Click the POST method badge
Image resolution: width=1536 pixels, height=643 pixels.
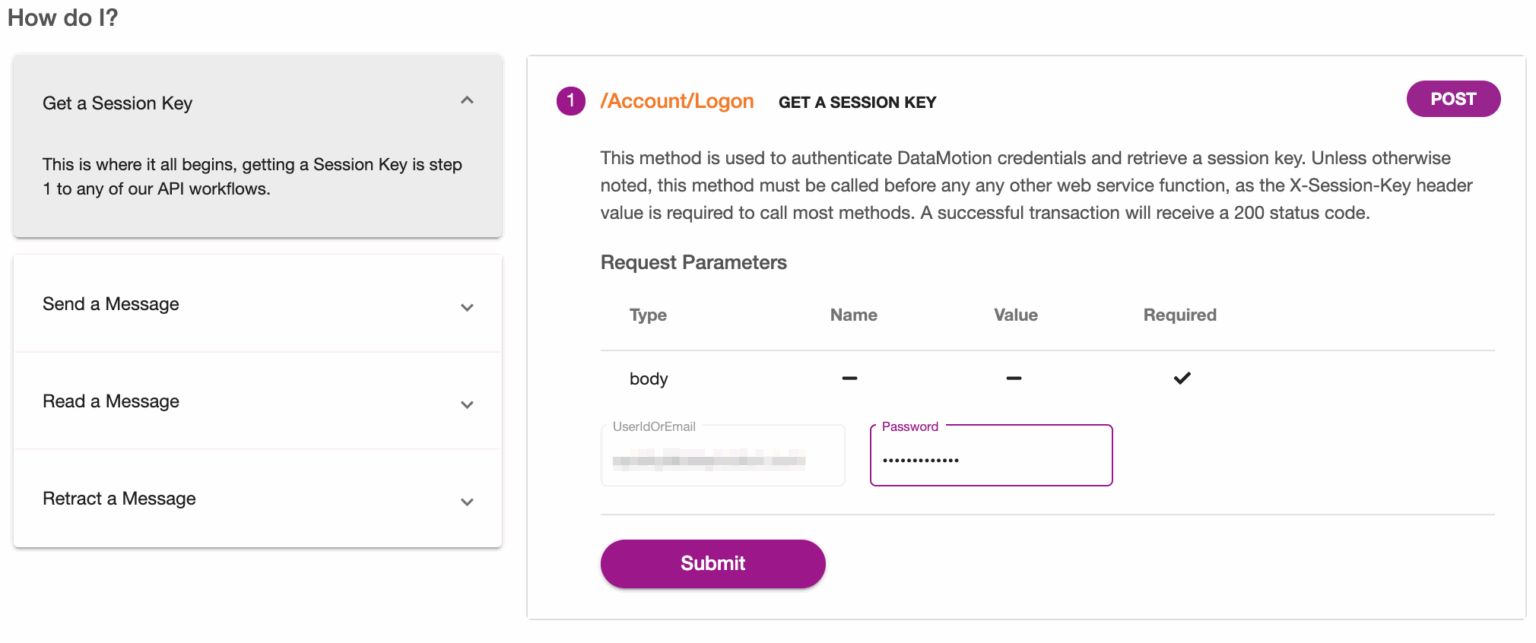point(1453,99)
